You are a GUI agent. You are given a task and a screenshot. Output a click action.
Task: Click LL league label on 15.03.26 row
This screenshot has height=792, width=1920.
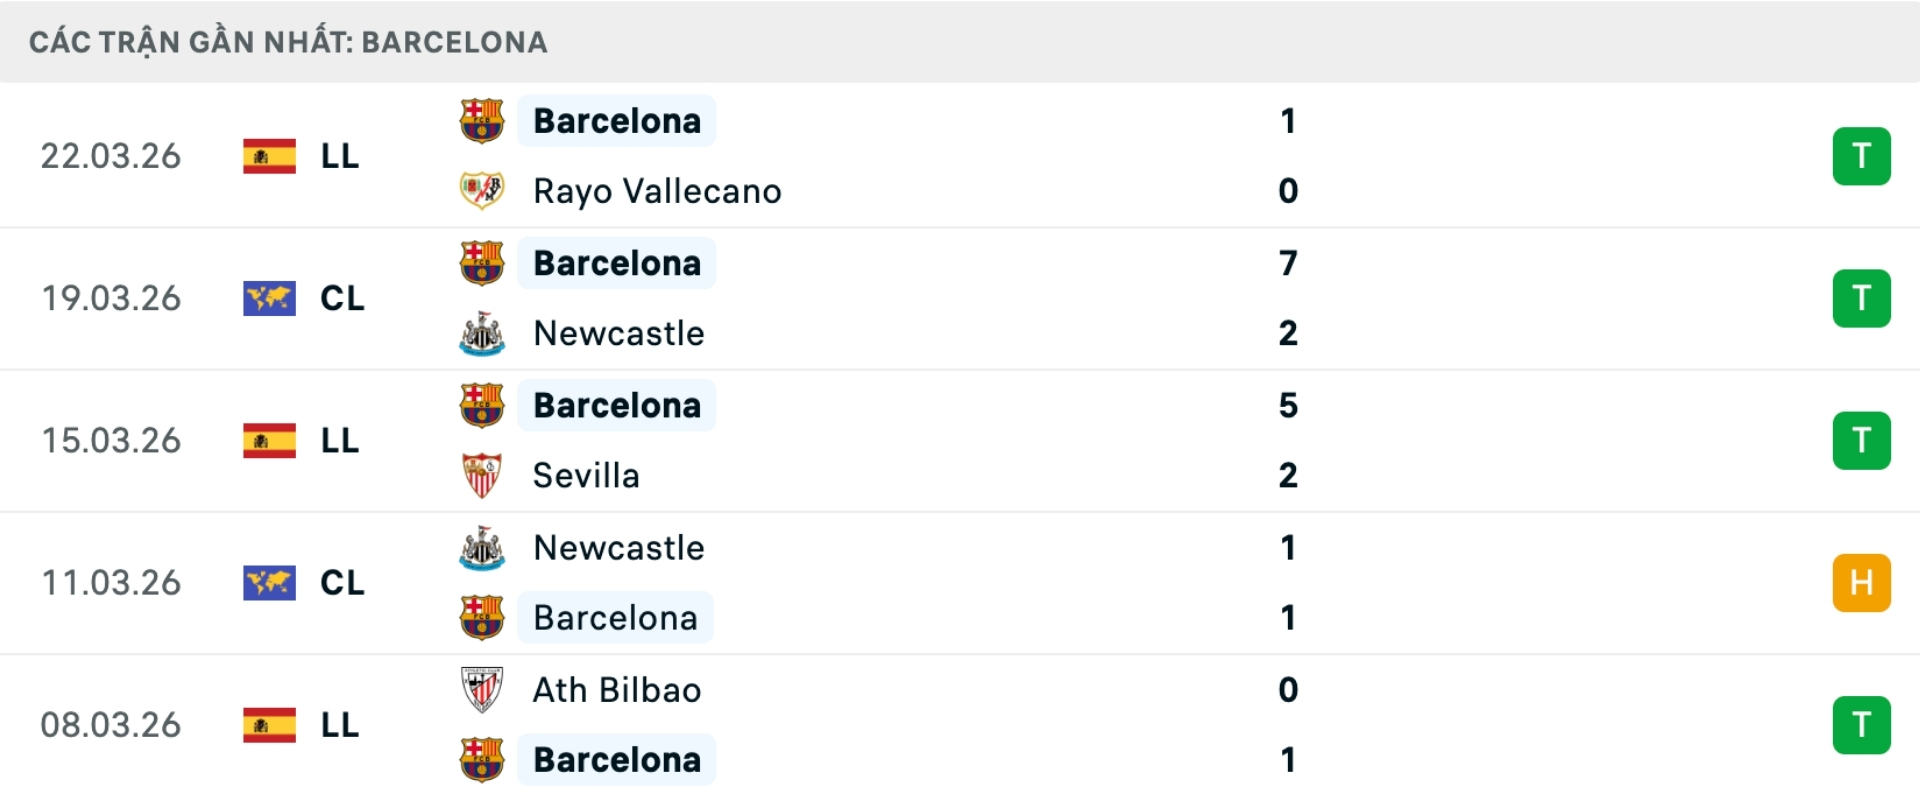[340, 441]
